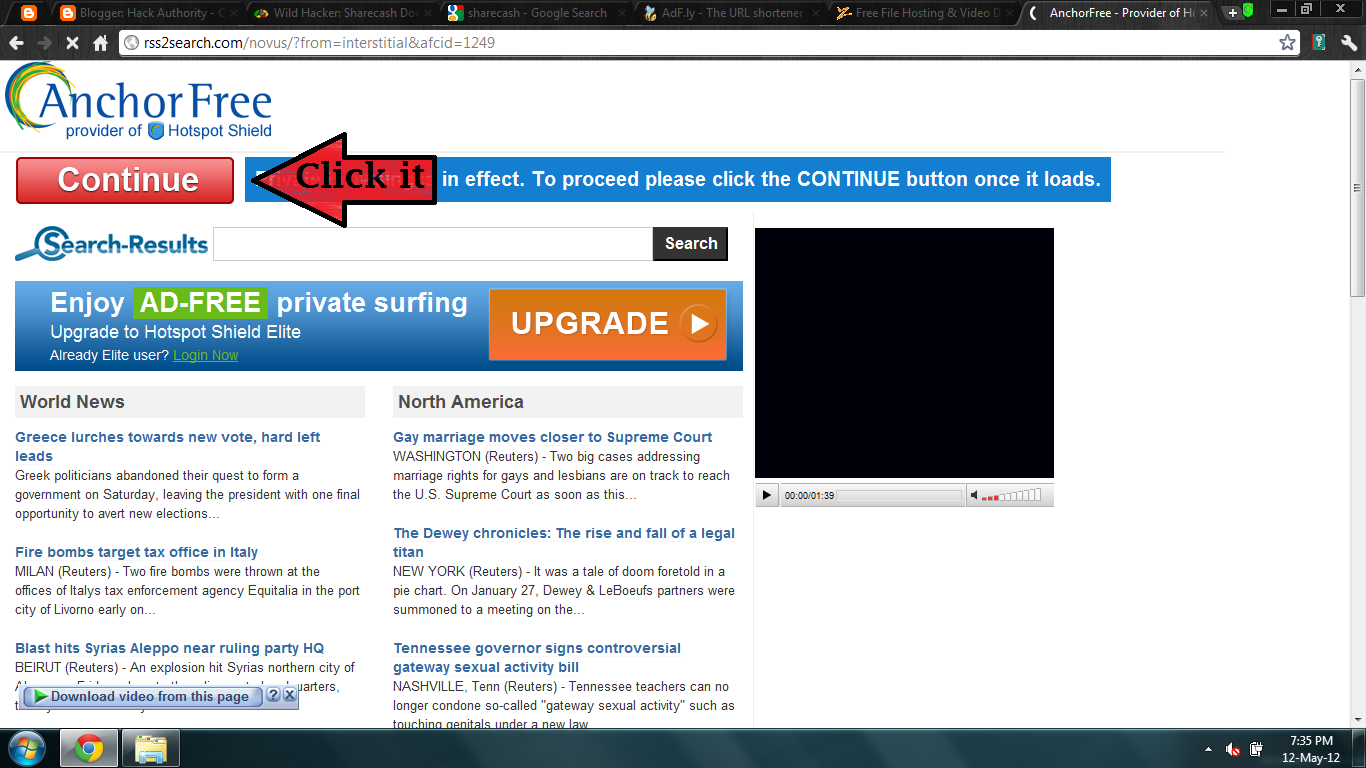Screen dimensions: 1366x768
Task: Close the AnchorFree tab
Action: [1204, 13]
